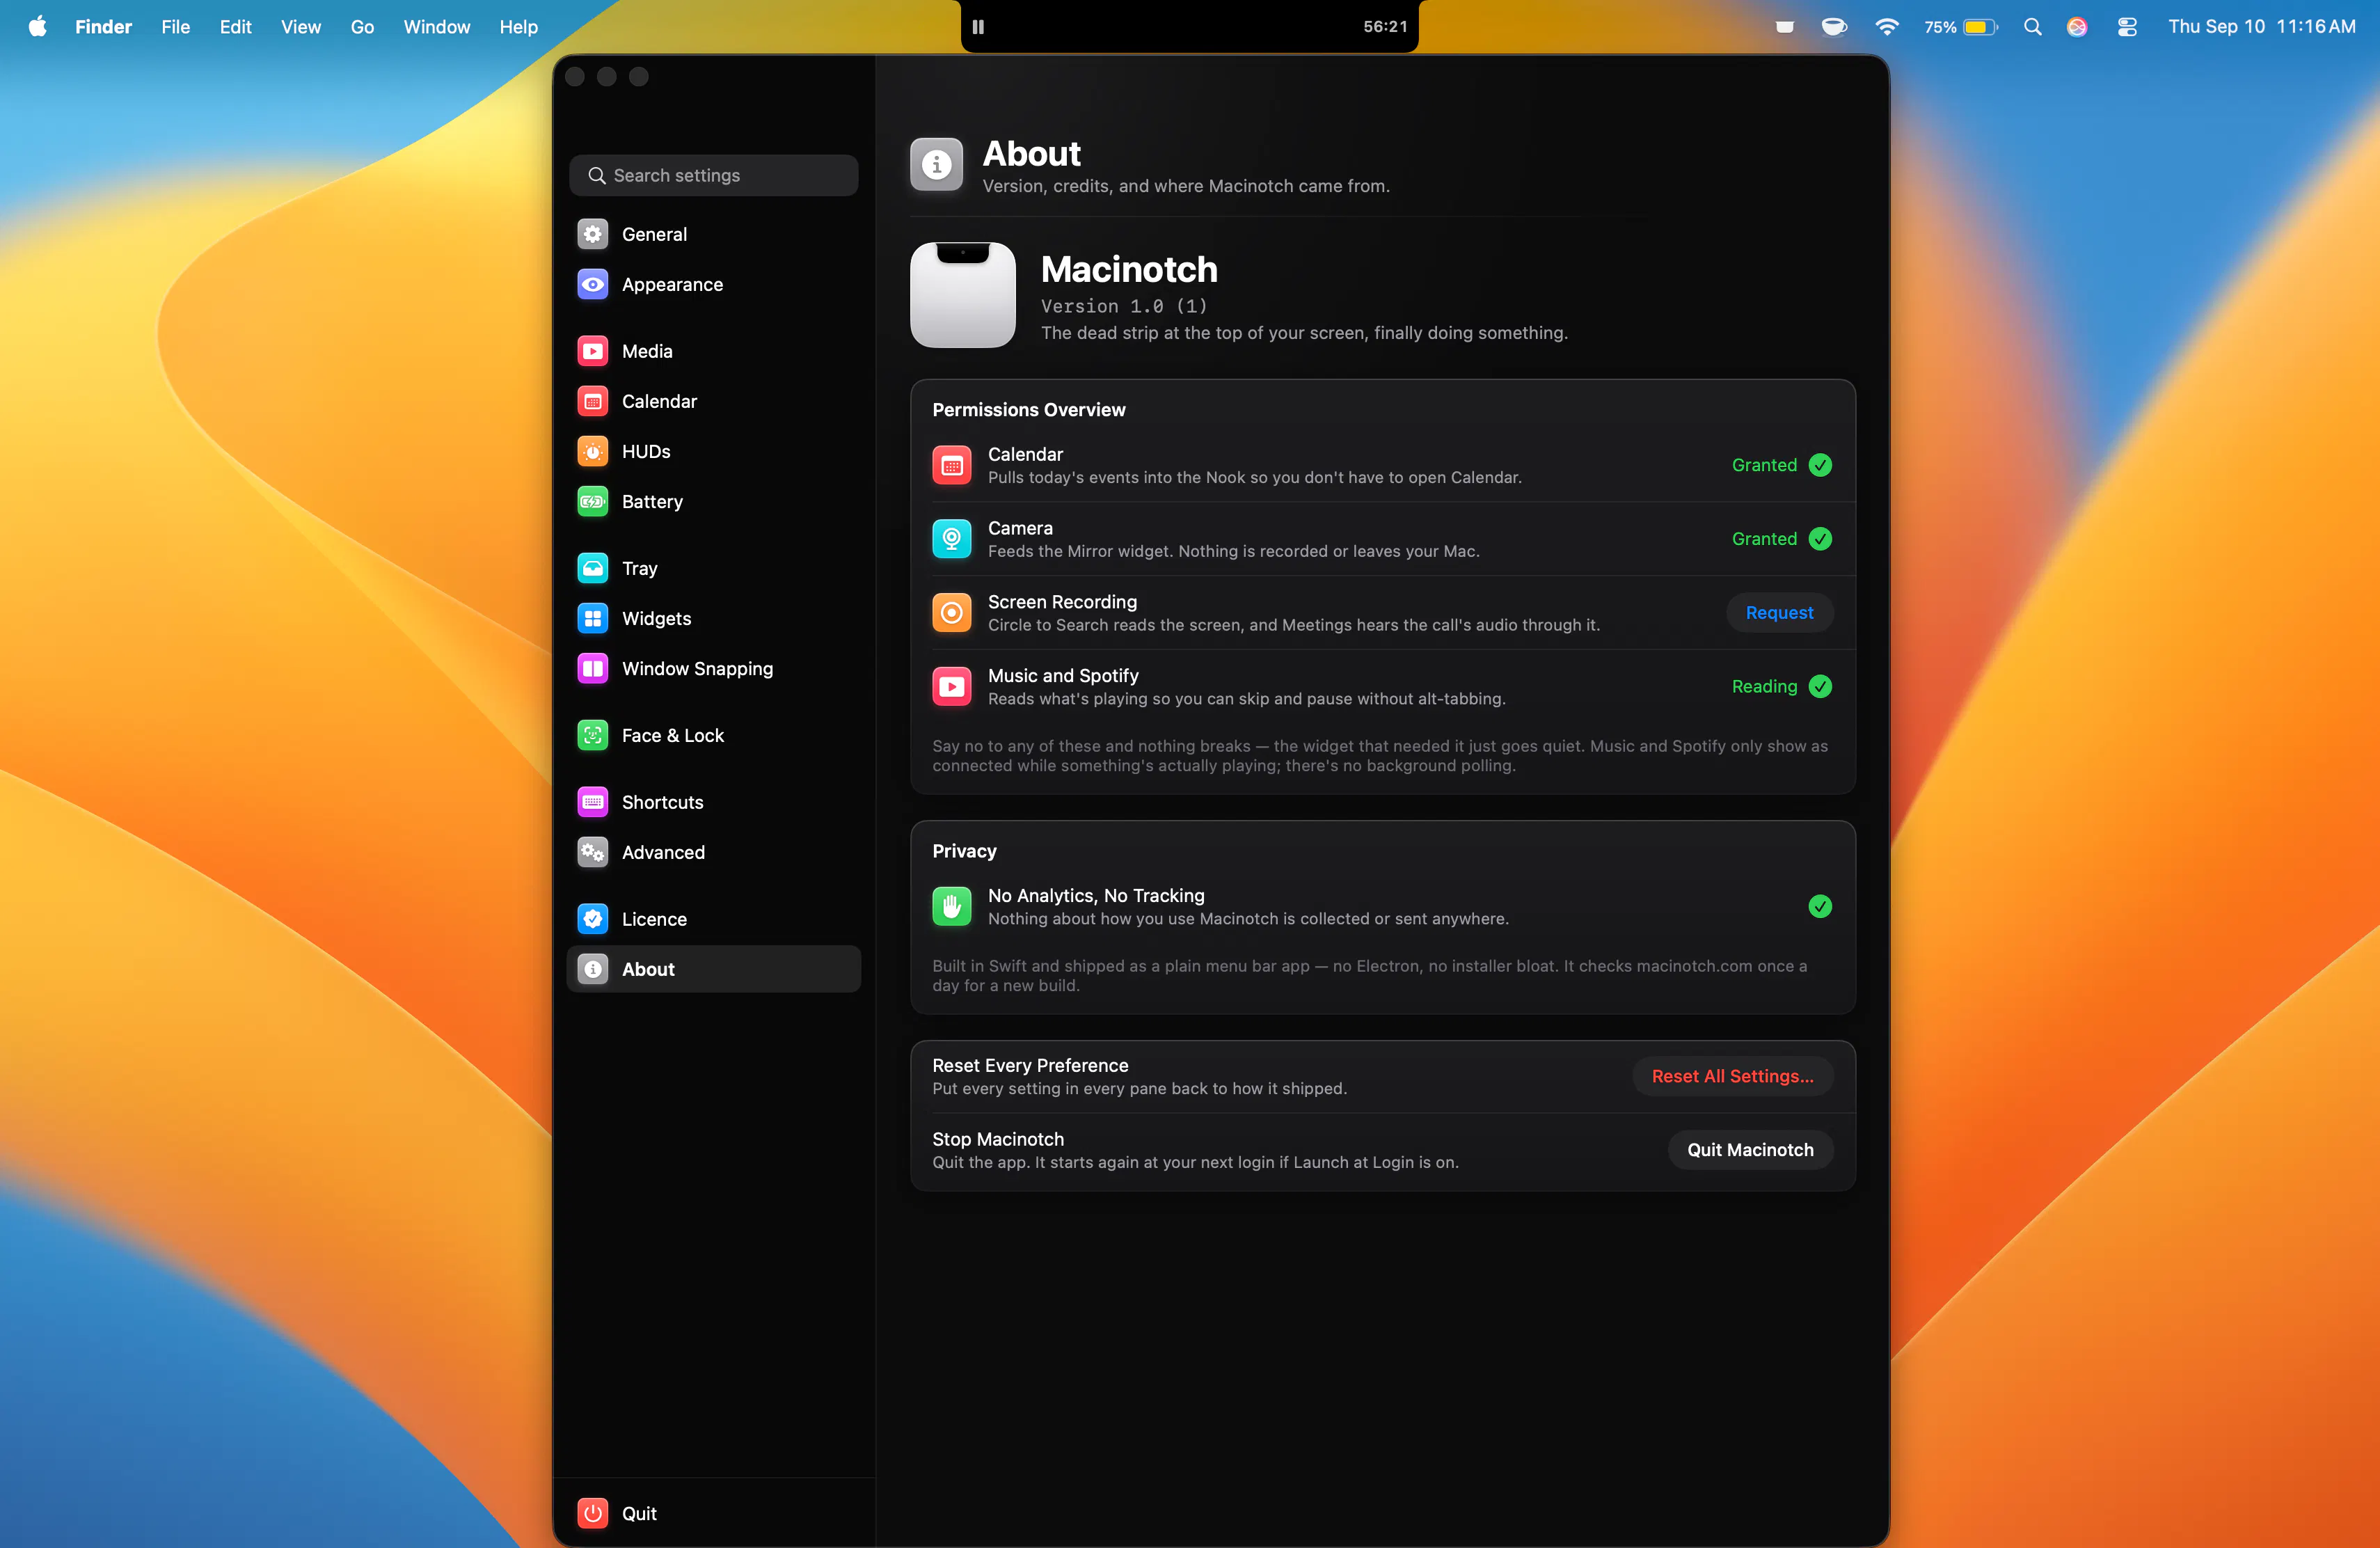Select the blue Widgets grid icon
The image size is (2380, 1548).
[x=593, y=618]
